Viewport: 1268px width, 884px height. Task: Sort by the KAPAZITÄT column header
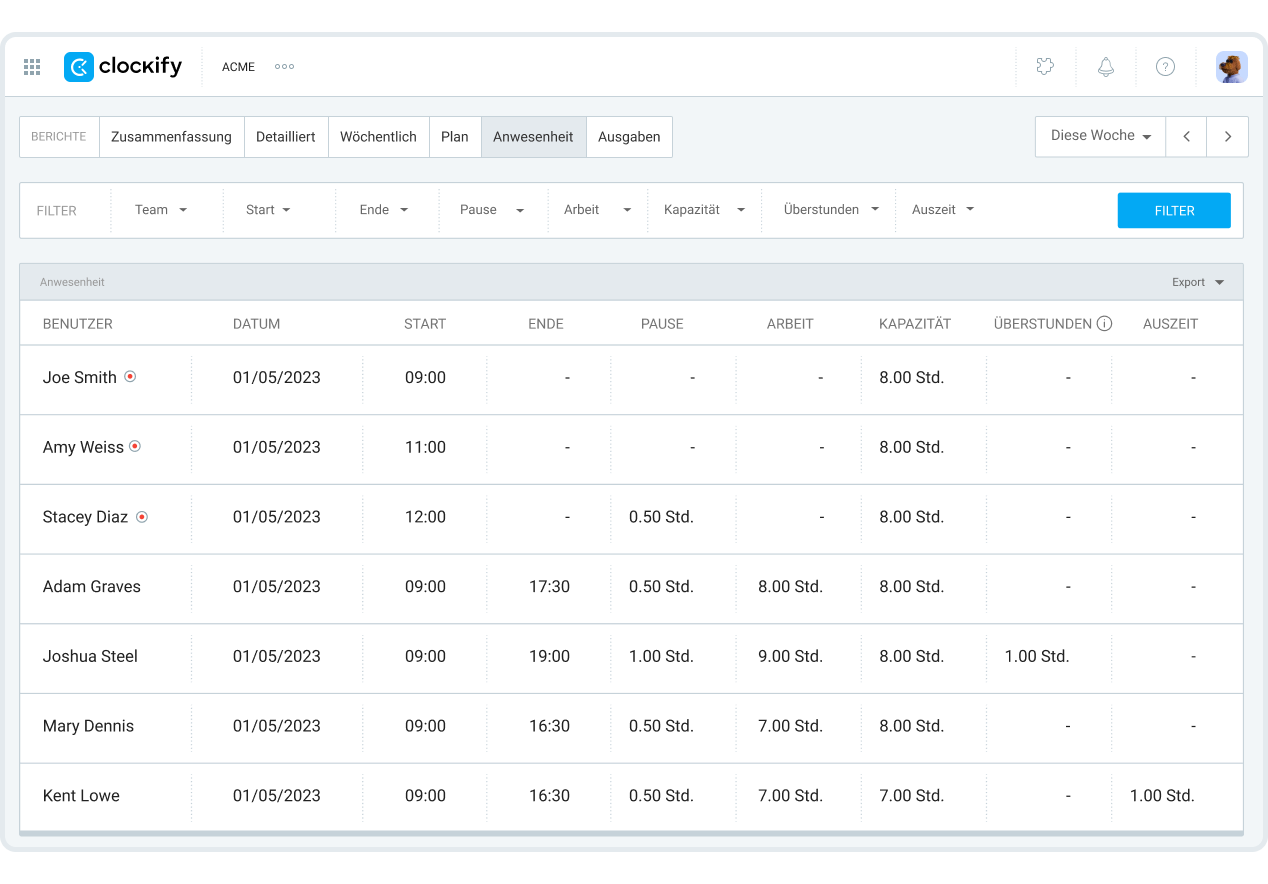click(915, 324)
